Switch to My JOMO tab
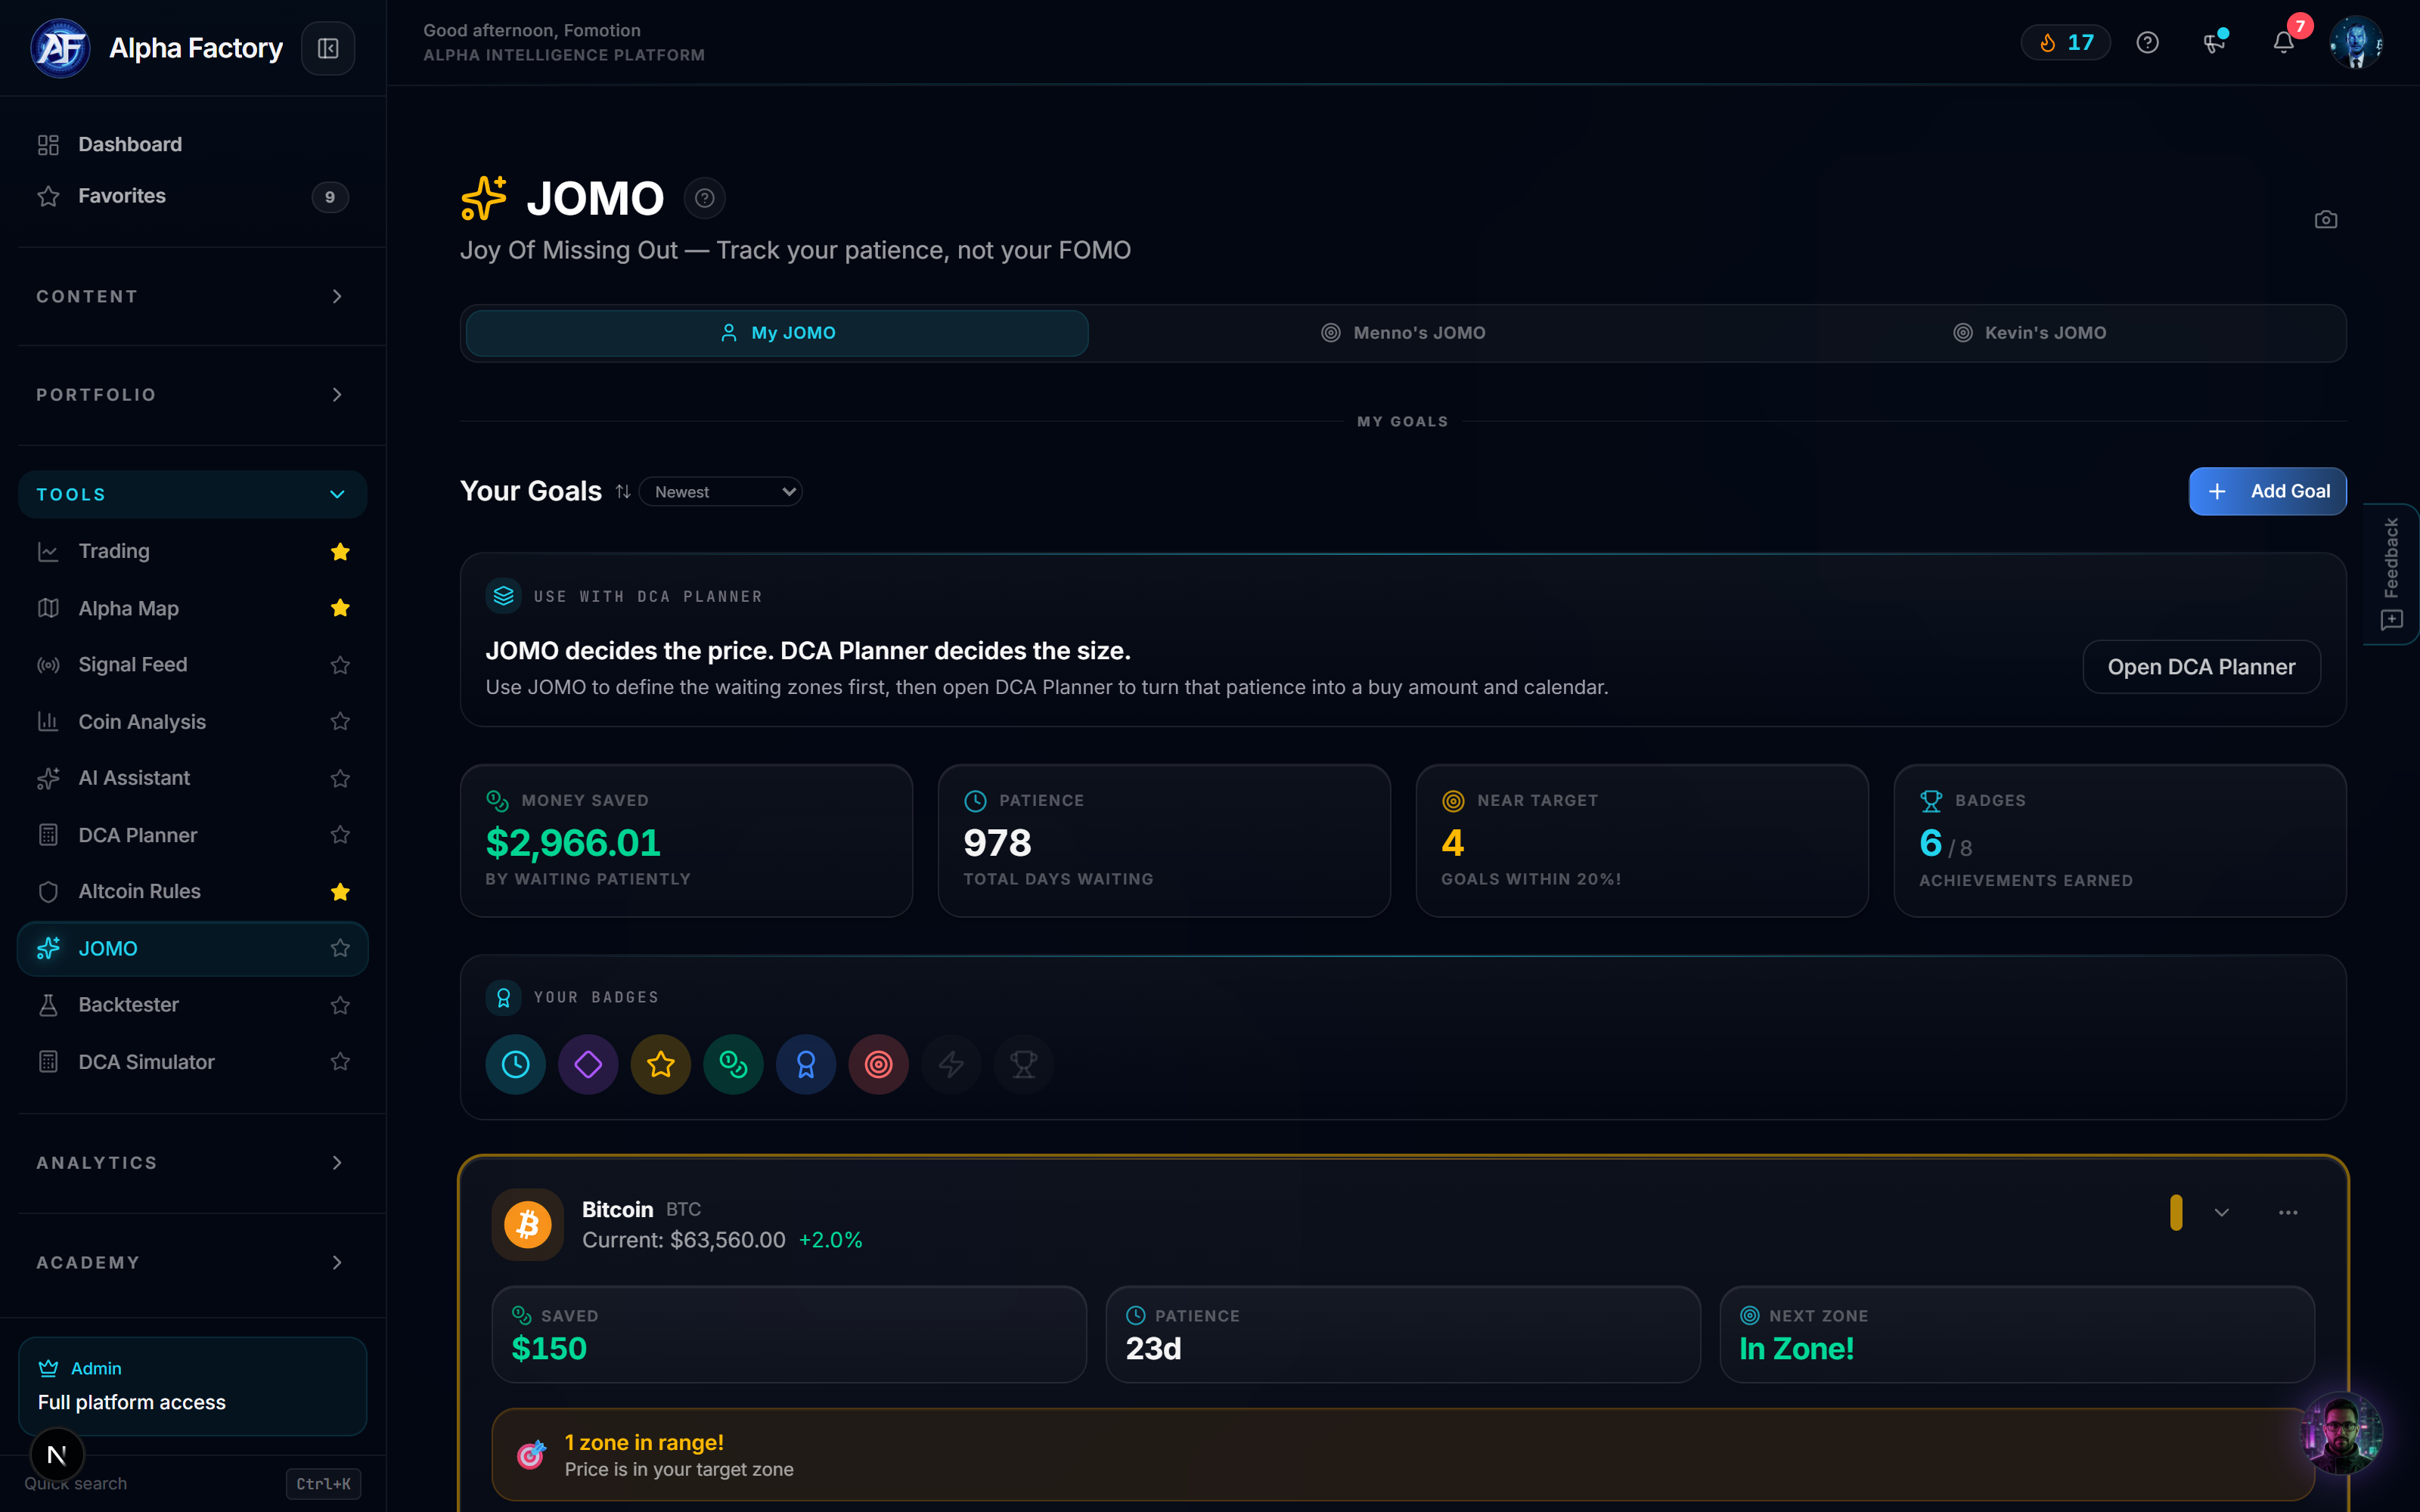 coord(777,333)
